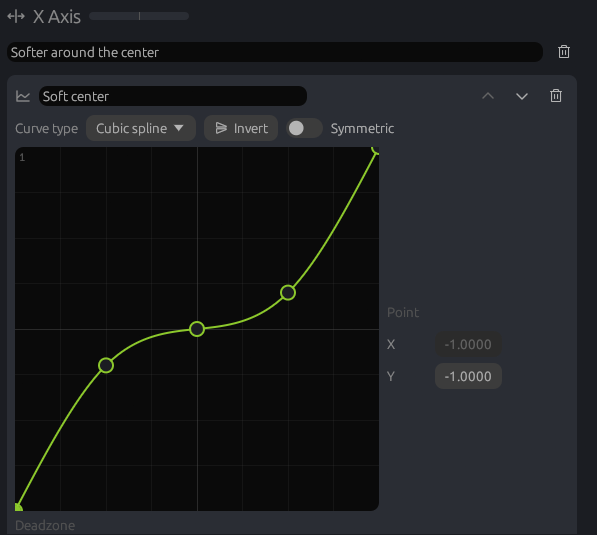Open the Cubic spline curve type dropdown
Image resolution: width=597 pixels, height=535 pixels.
tap(140, 128)
